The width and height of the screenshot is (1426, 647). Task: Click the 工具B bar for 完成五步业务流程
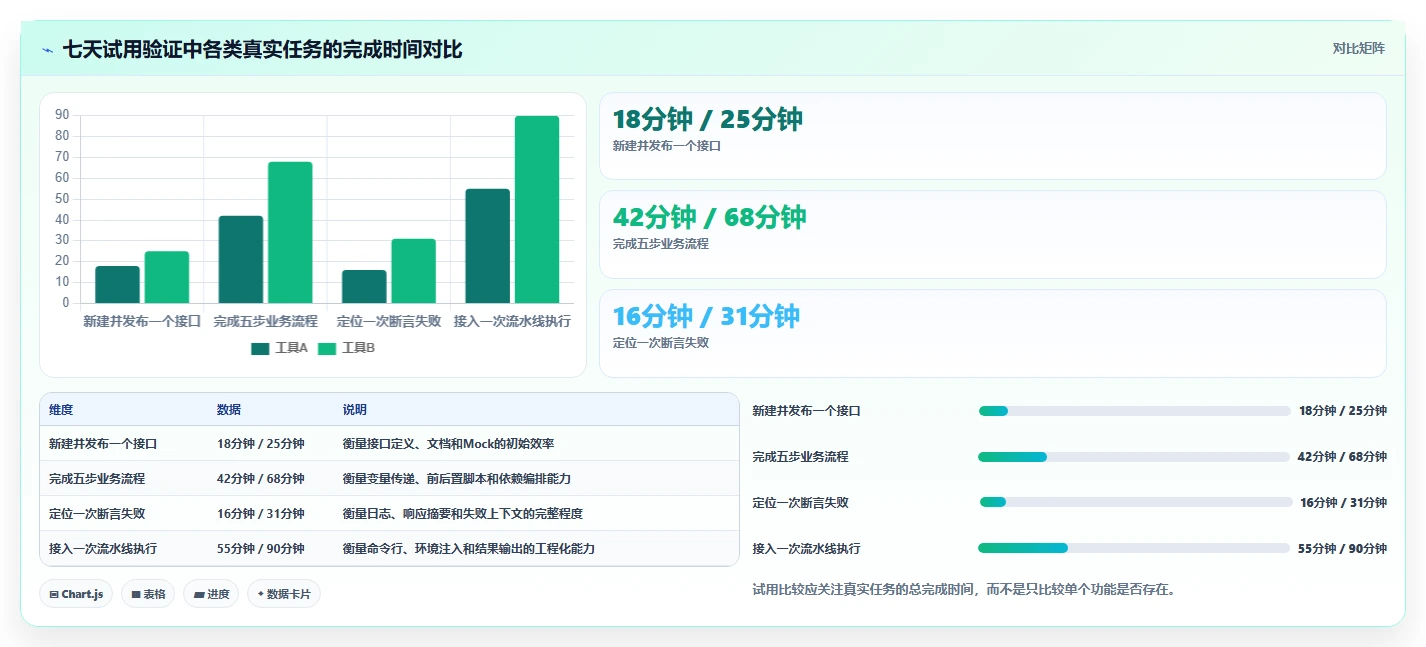pos(290,232)
